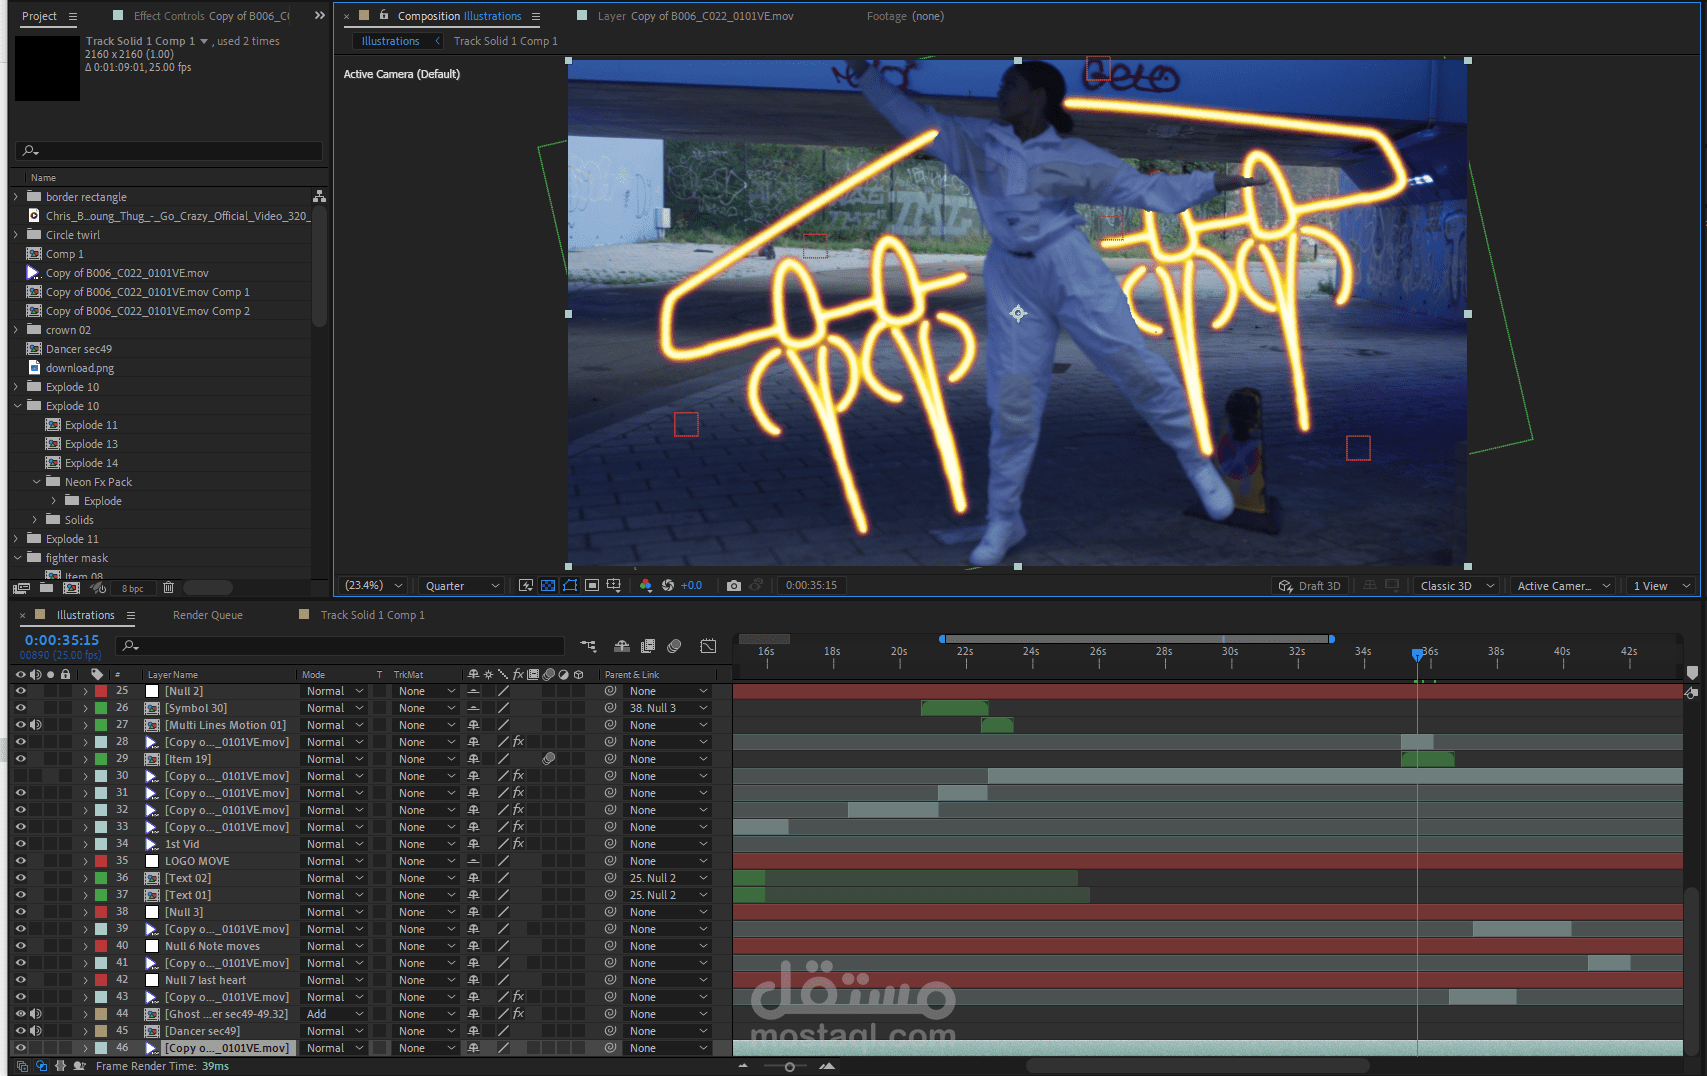Delete selected project item with trash icon
This screenshot has height=1076, width=1707.
(168, 588)
